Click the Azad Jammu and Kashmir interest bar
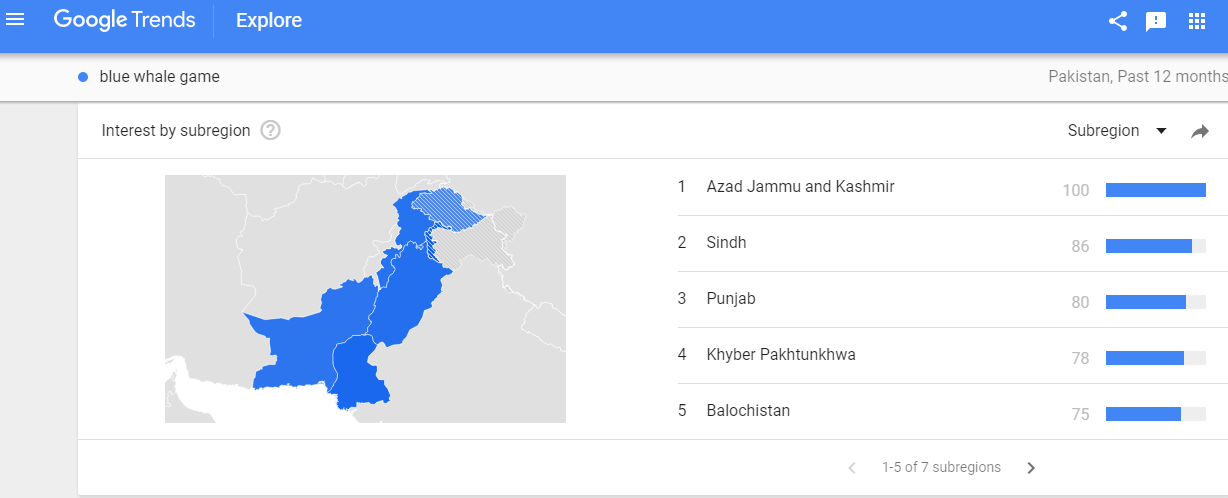Viewport: 1228px width, 498px height. (x=1156, y=190)
